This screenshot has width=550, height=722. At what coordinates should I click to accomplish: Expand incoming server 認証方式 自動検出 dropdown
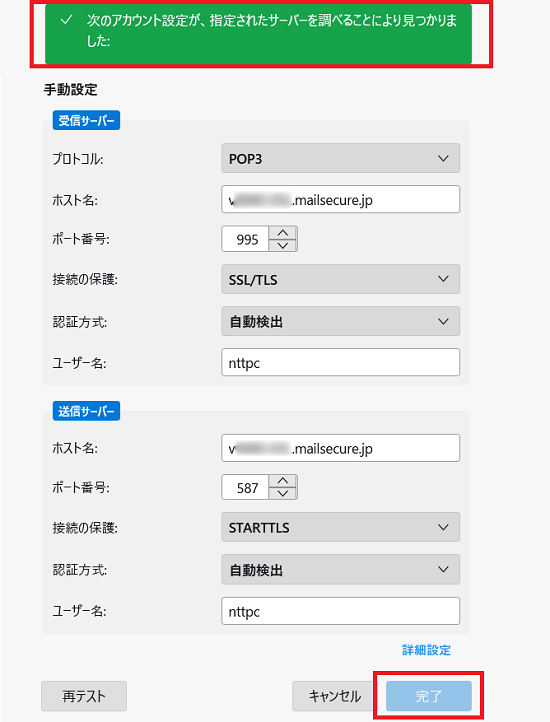click(340, 321)
